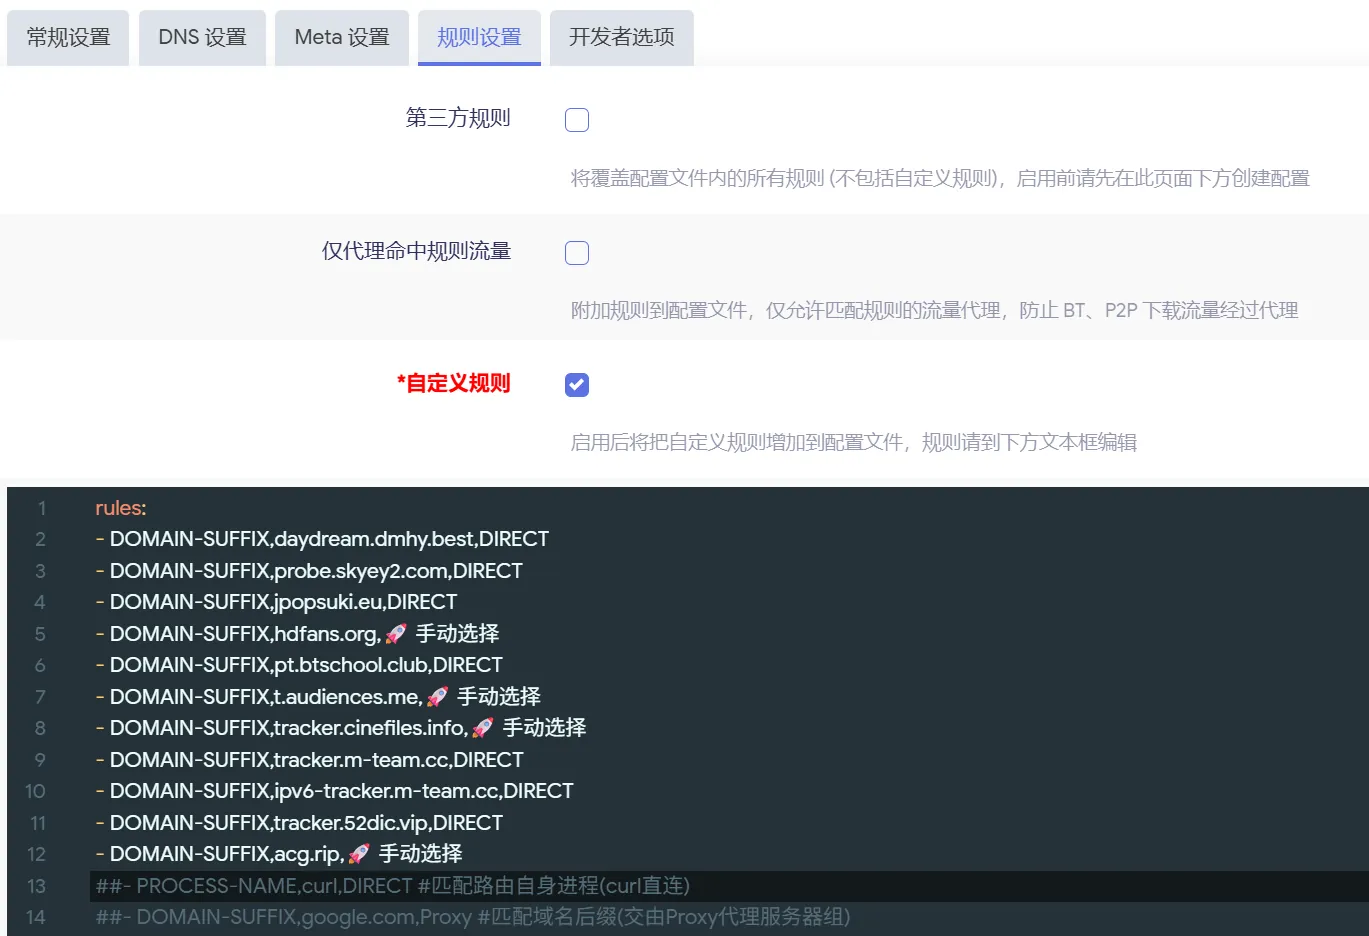Click the rocket icon on t.audiences.me line
This screenshot has width=1369, height=936.
[x=437, y=697]
